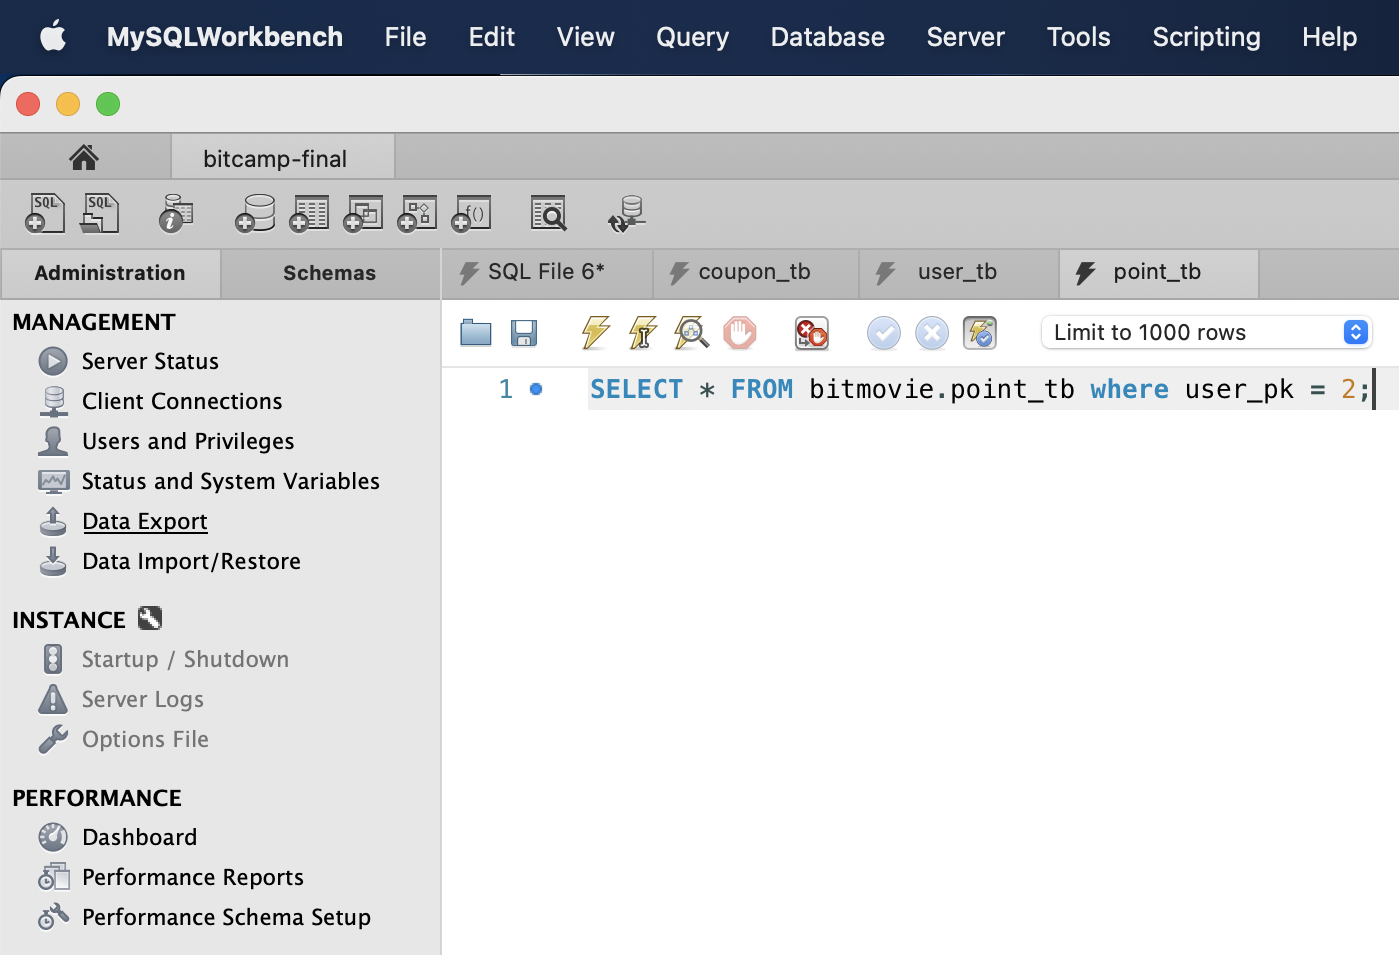Open the MySQLWorkbench app menu

(225, 37)
